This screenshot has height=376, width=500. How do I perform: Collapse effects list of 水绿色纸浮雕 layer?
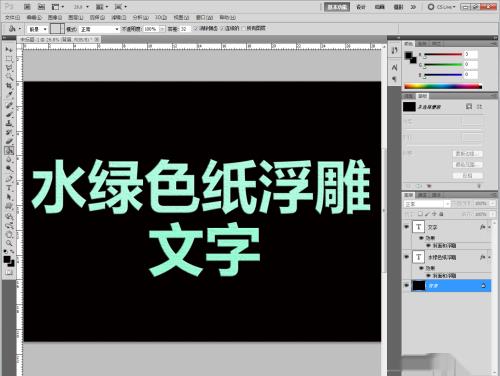(489, 258)
